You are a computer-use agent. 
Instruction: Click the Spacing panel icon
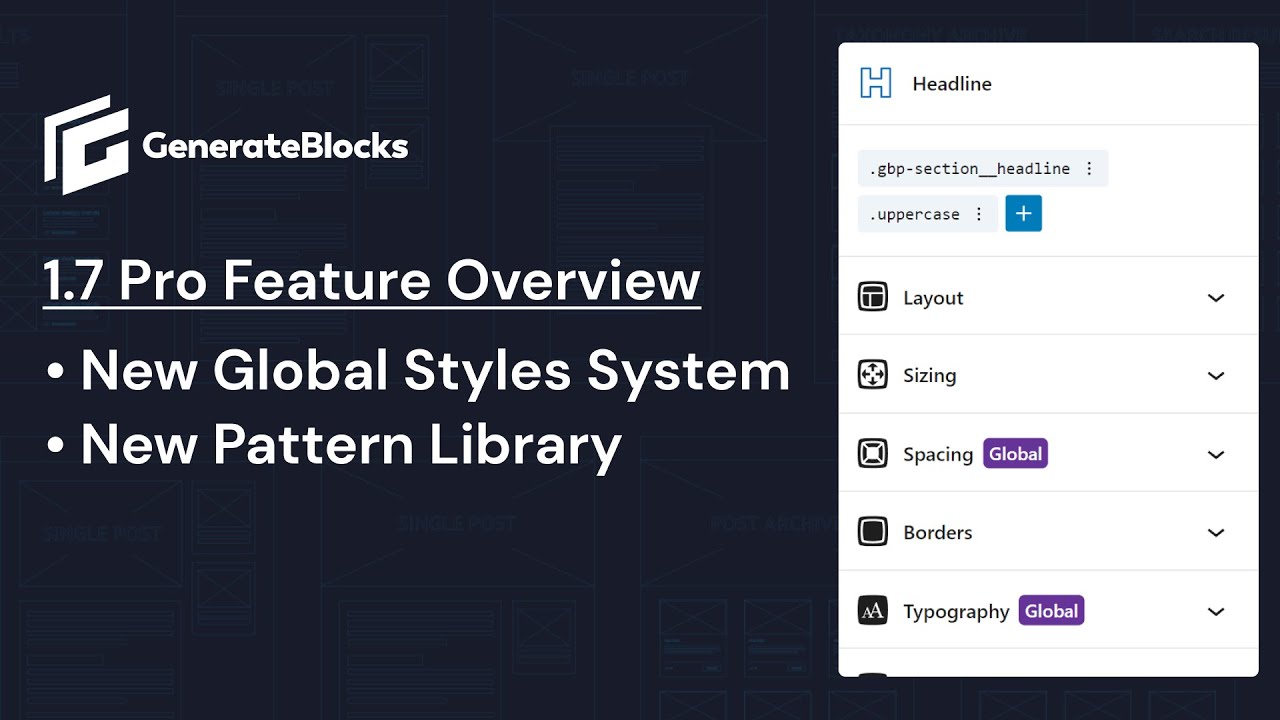click(x=873, y=454)
